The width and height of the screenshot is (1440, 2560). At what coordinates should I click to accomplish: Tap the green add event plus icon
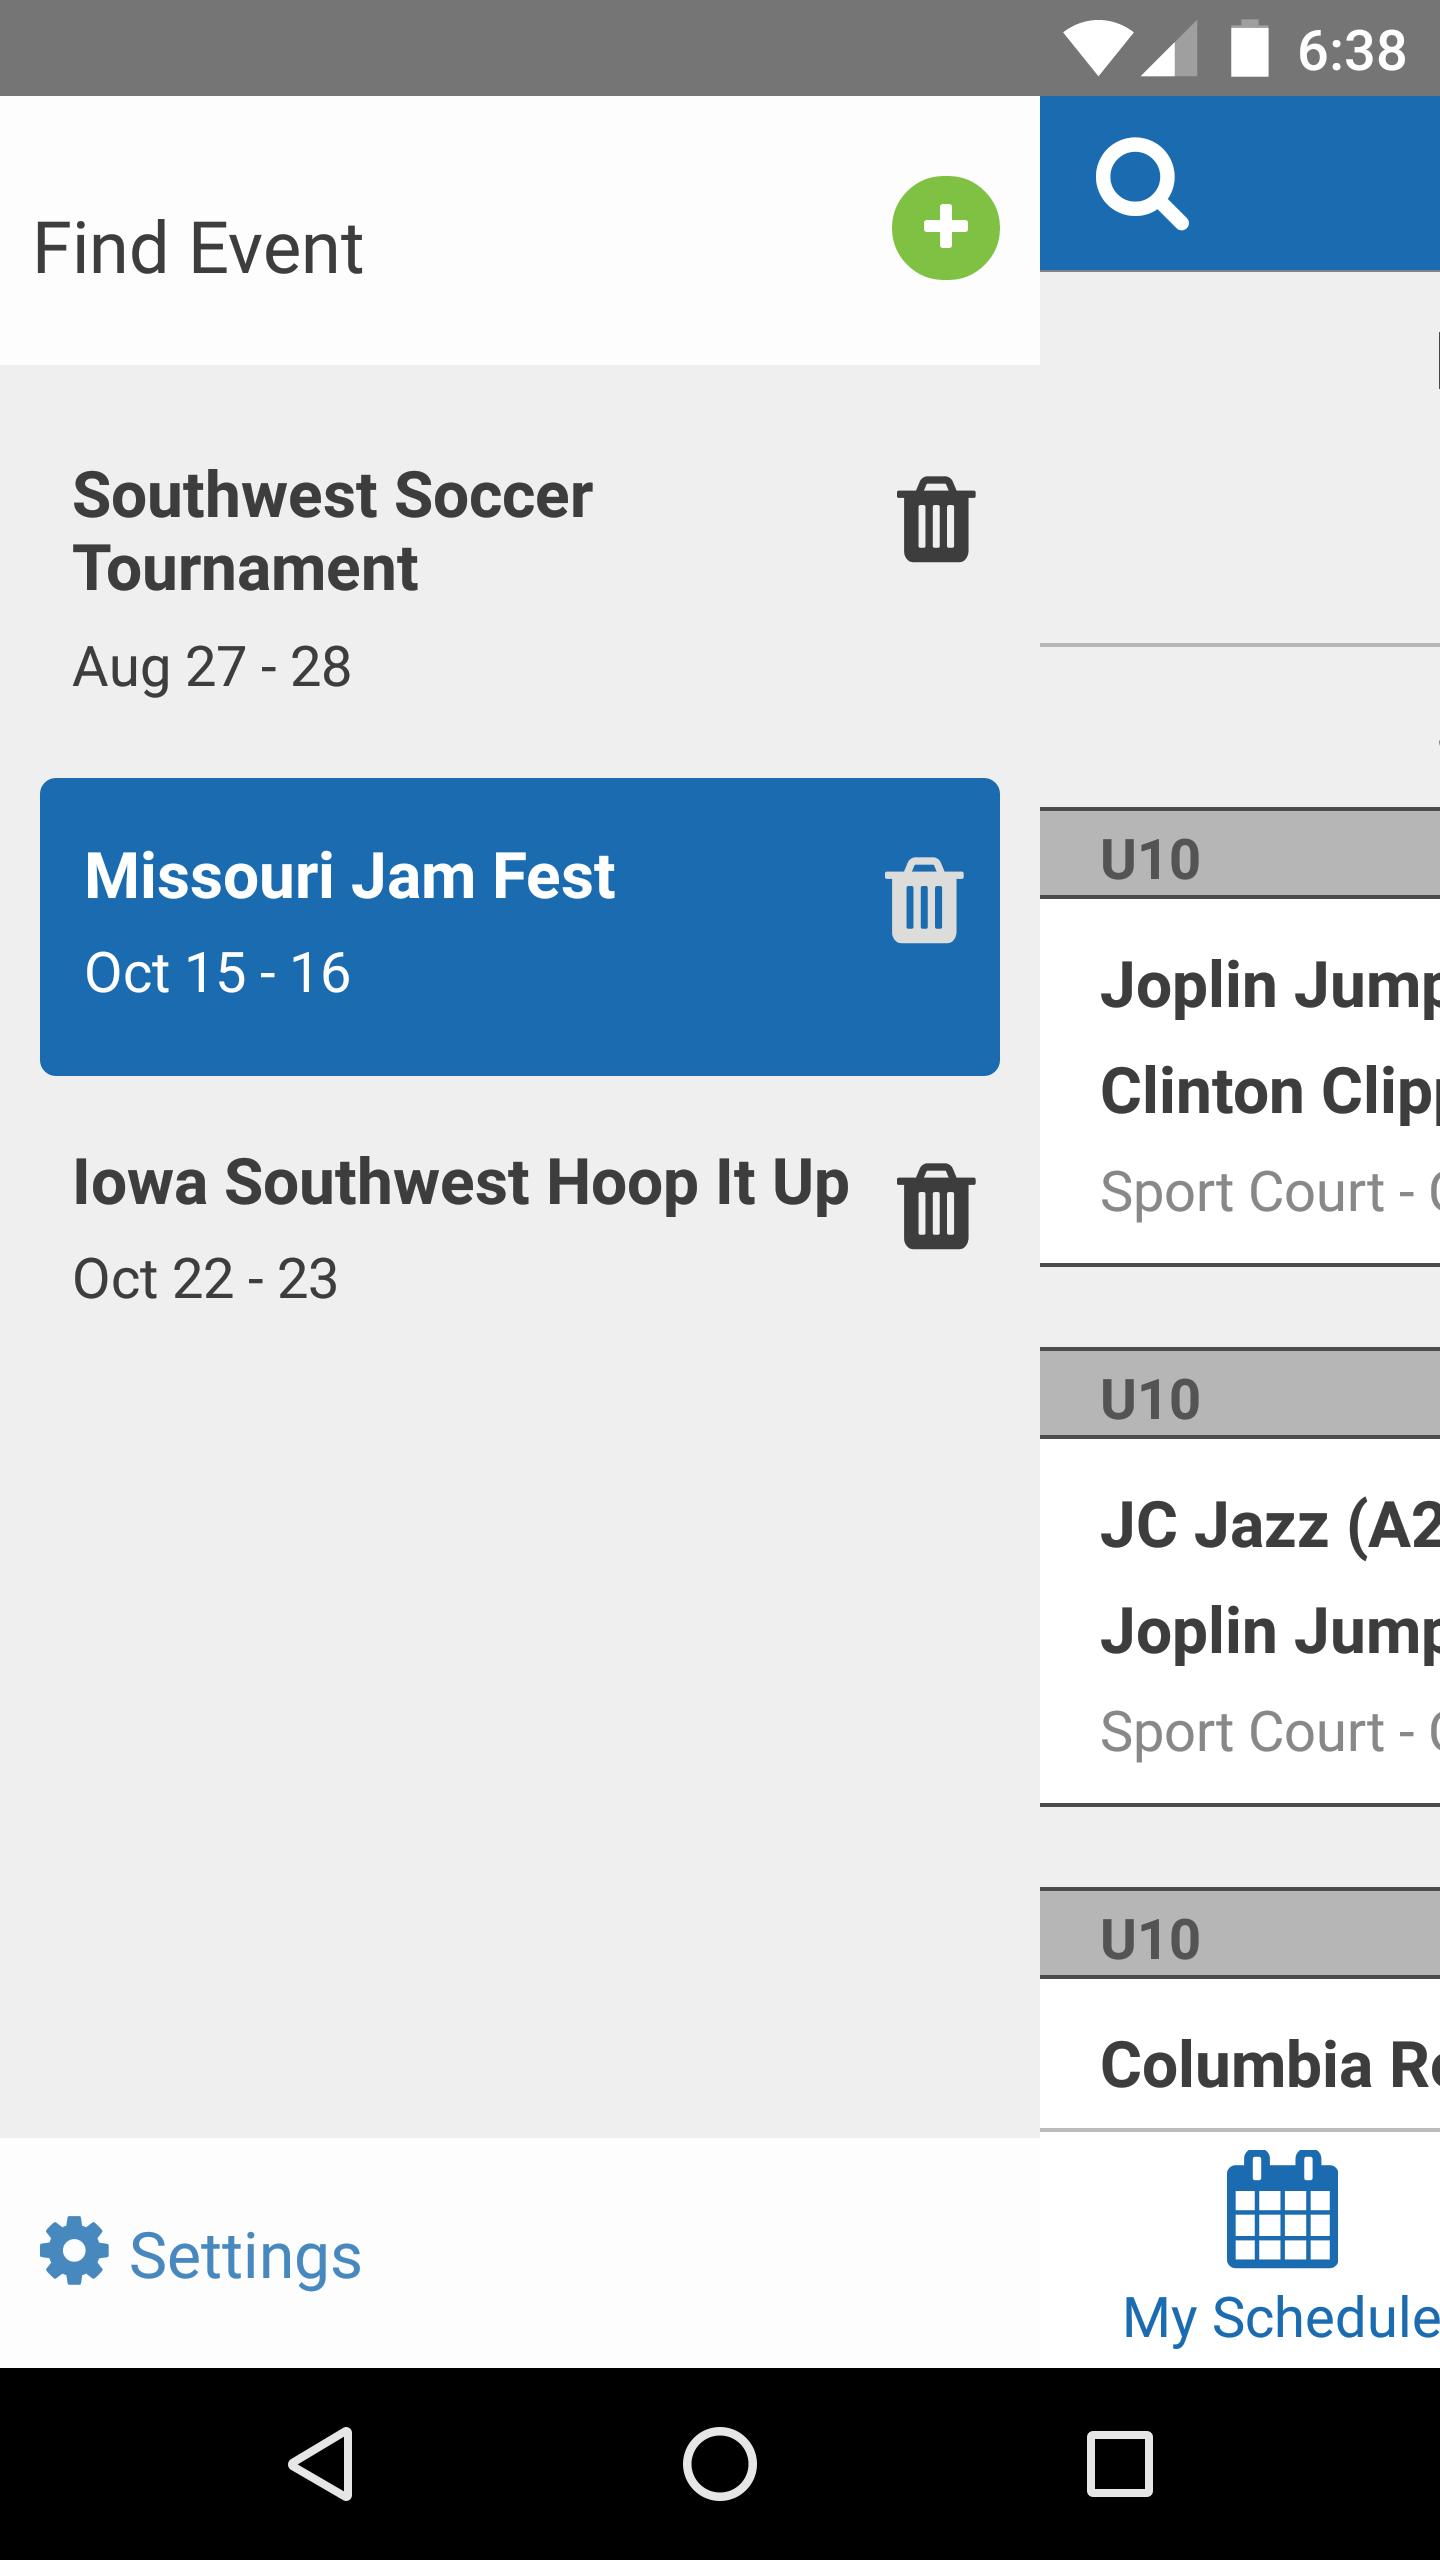(945, 228)
